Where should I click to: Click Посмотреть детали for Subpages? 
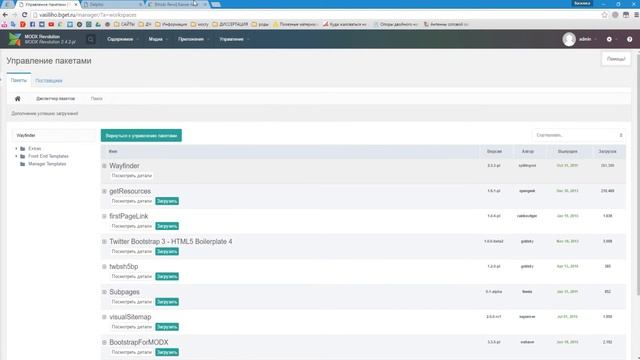(x=131, y=302)
